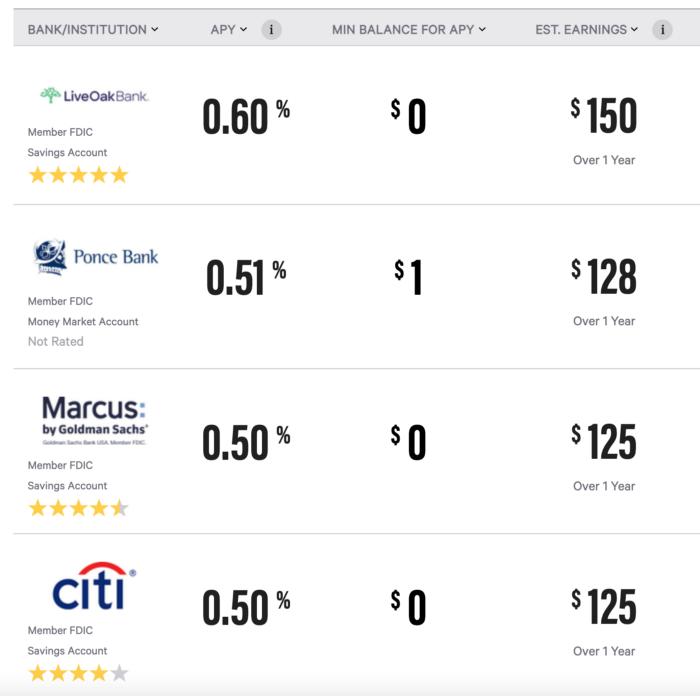Click Ponce Bank's $1 minimum balance
The image size is (700, 696).
pos(409,277)
